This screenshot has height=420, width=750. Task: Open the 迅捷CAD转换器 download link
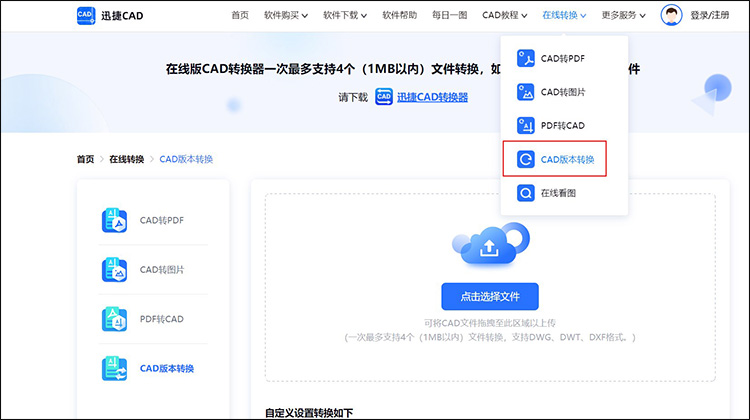[x=432, y=97]
